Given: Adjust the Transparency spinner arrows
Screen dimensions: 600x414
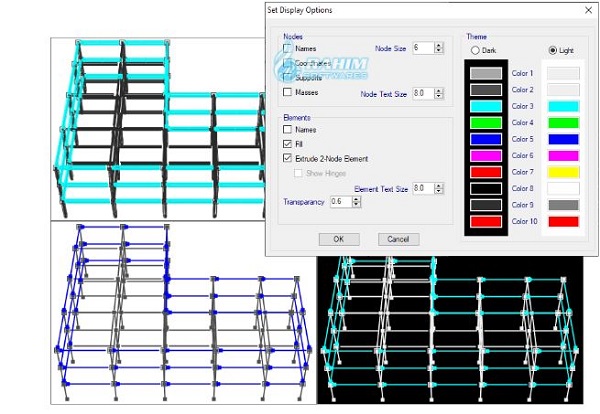Looking at the screenshot, I should point(355,202).
